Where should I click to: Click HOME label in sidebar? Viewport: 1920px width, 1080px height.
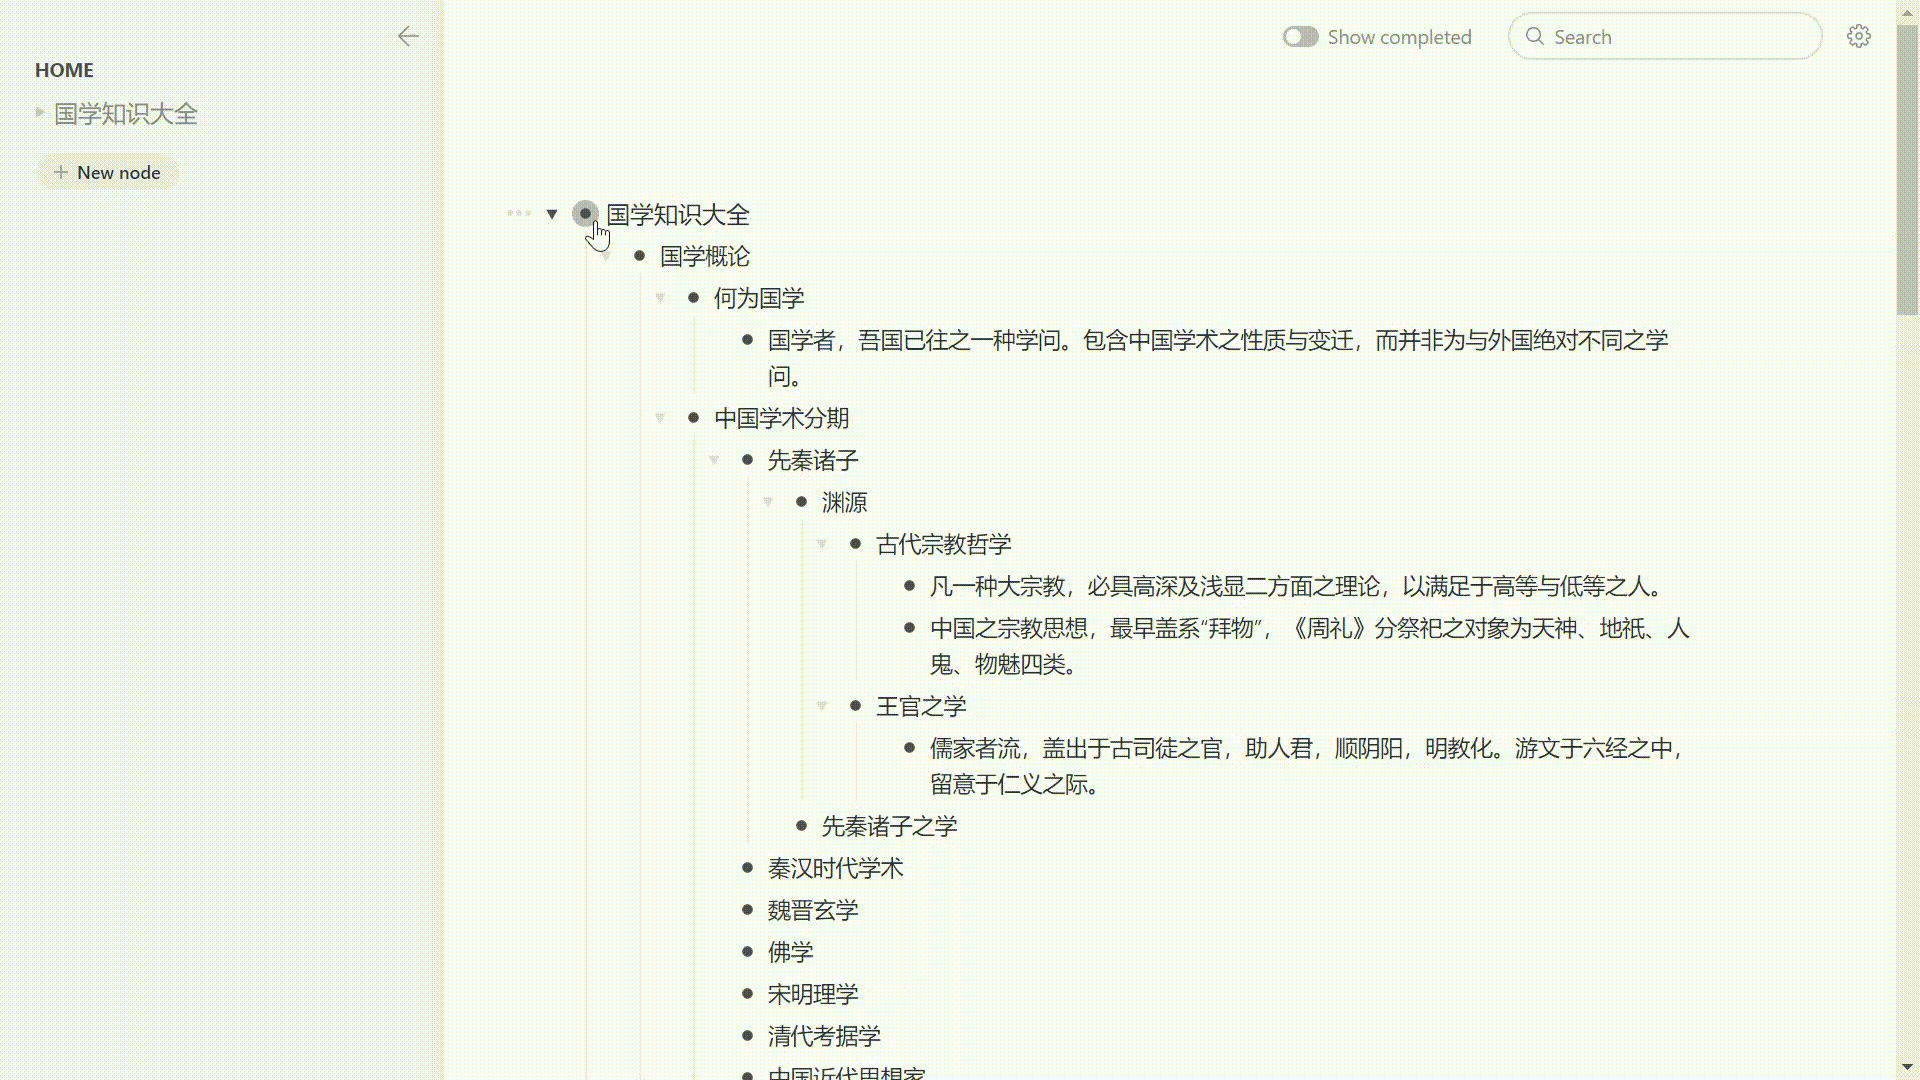65,70
